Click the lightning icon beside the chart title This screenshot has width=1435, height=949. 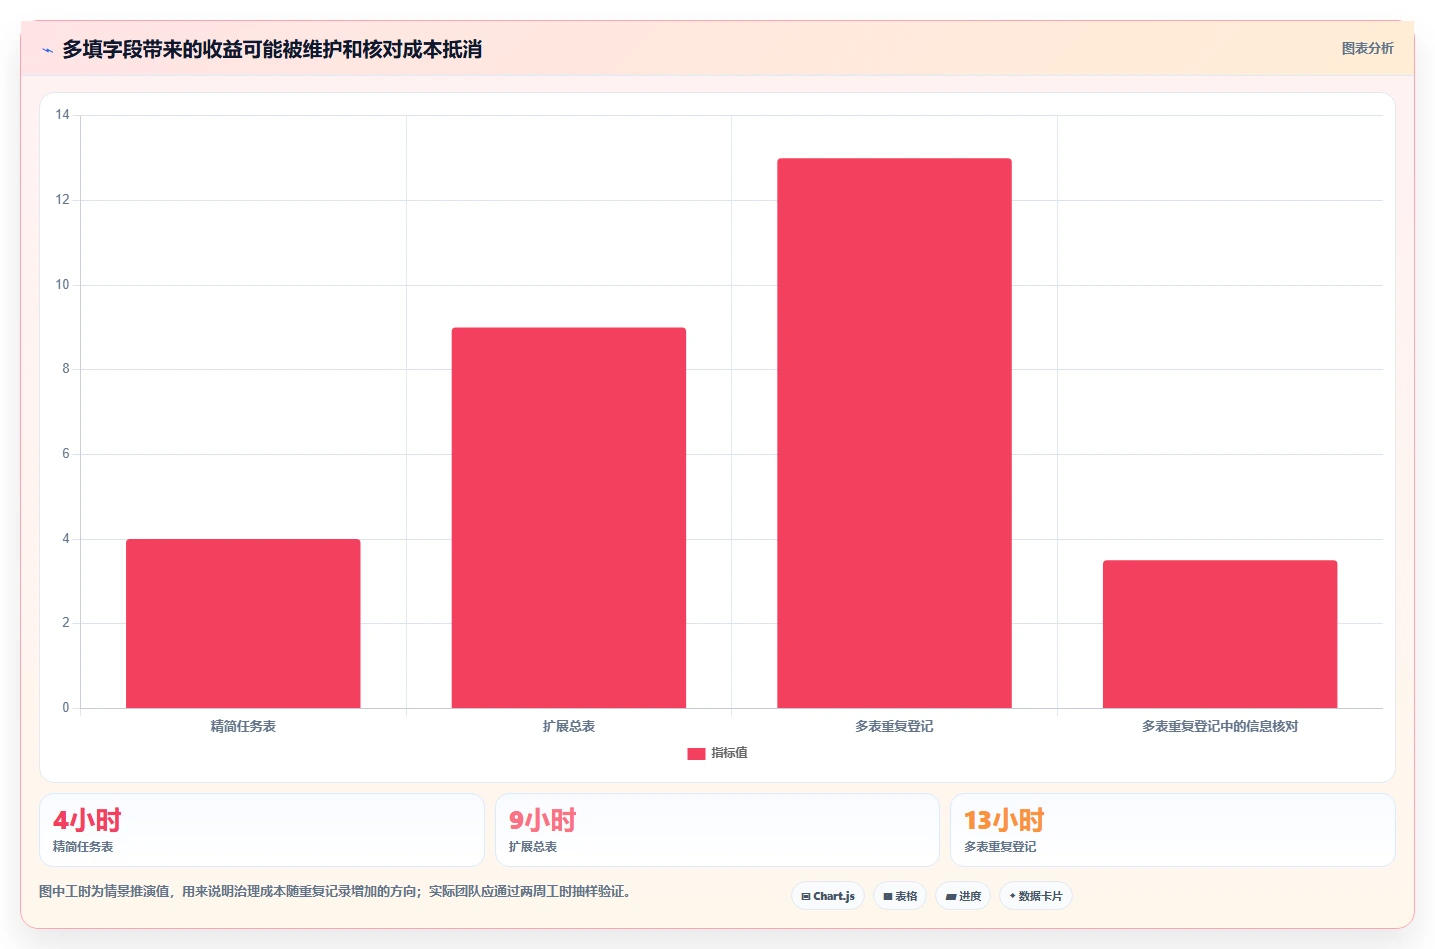tap(47, 50)
